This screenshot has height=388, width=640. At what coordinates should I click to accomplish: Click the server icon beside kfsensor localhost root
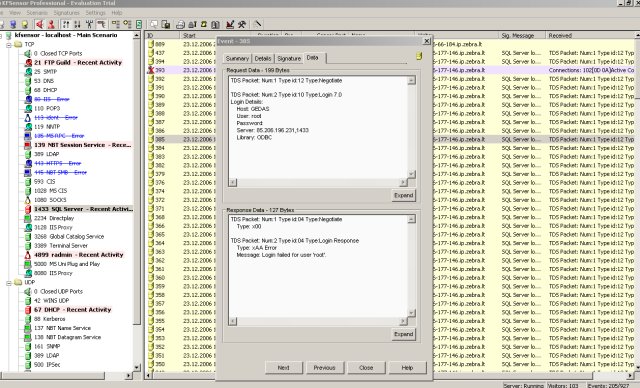(x=9, y=35)
